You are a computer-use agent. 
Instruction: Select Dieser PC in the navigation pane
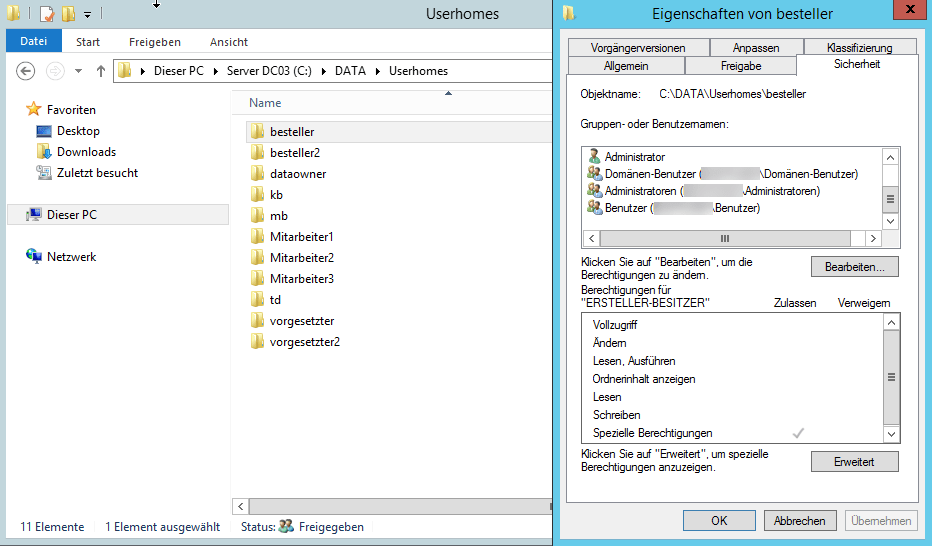tap(71, 215)
